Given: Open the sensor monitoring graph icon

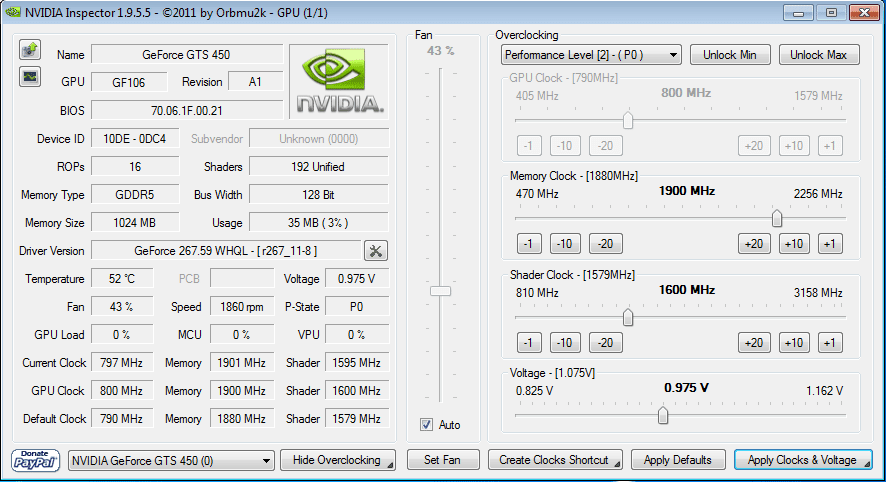Looking at the screenshot, I should pos(30,76).
